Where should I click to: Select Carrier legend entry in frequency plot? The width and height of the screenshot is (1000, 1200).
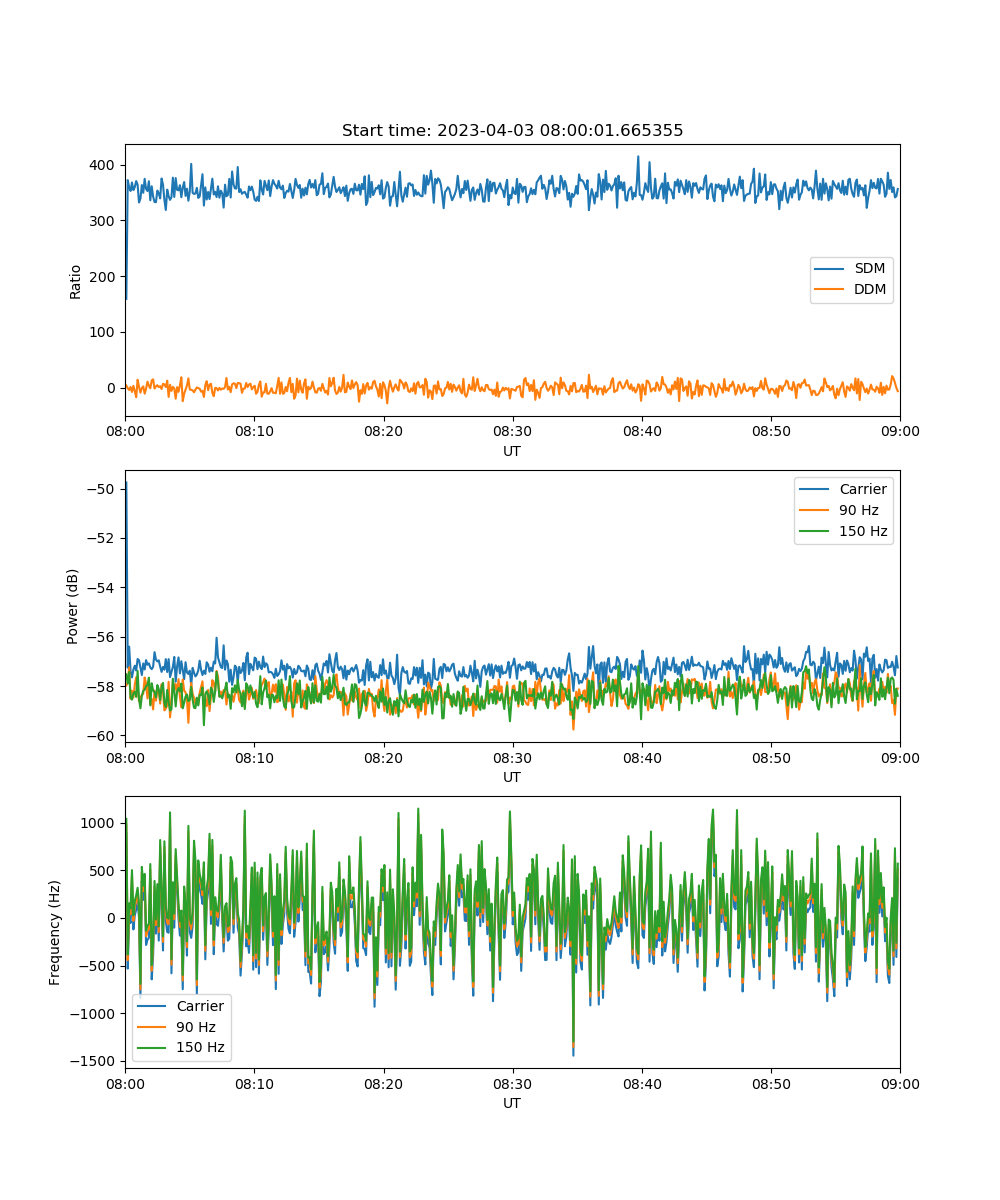(181, 1006)
